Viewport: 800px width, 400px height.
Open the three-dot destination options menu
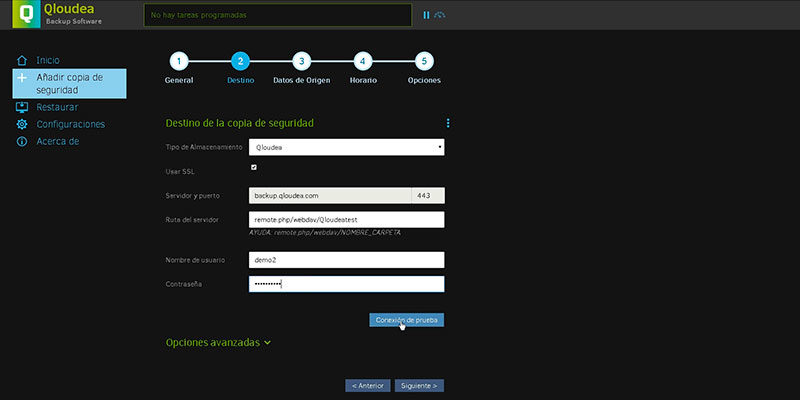click(448, 123)
